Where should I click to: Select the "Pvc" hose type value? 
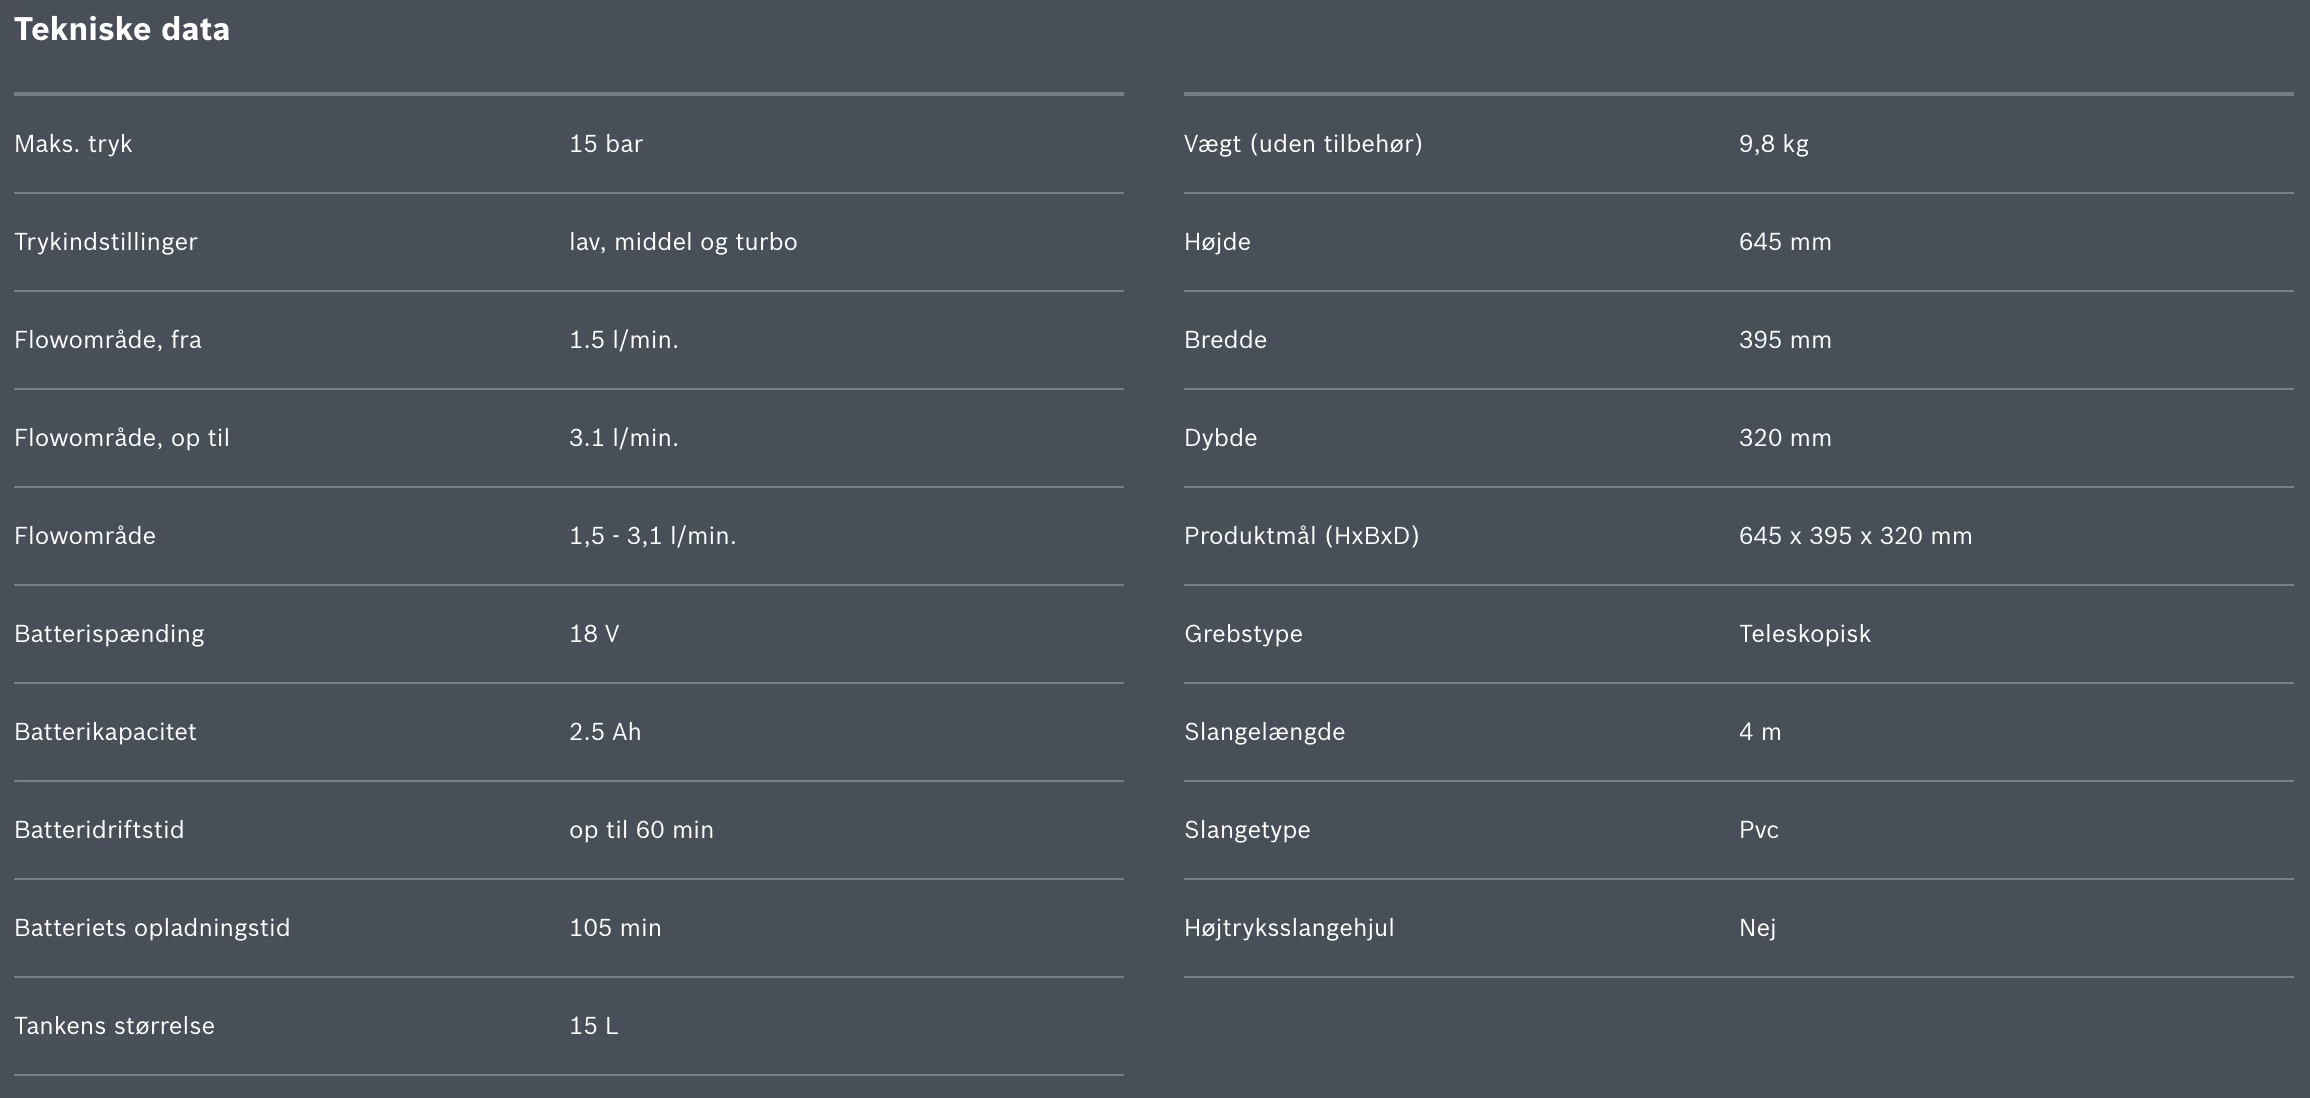coord(1759,830)
